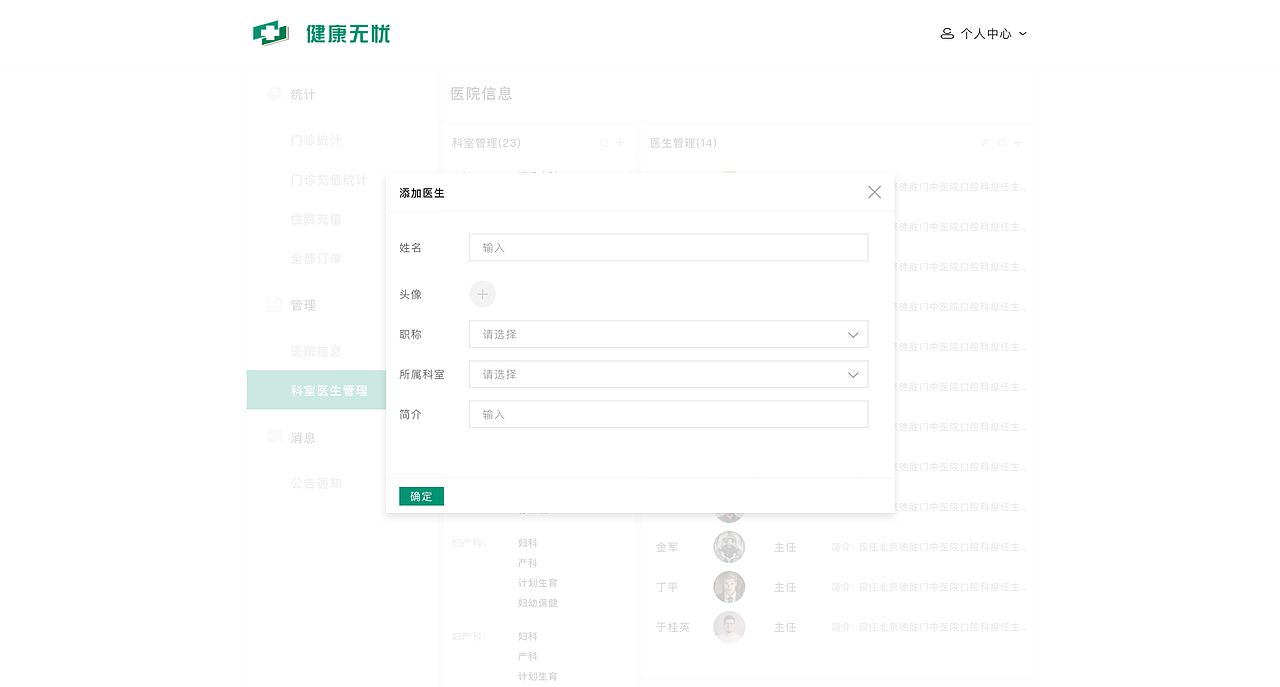
Task: Open search icon in 医生管理 panel
Action: pos(1001,142)
